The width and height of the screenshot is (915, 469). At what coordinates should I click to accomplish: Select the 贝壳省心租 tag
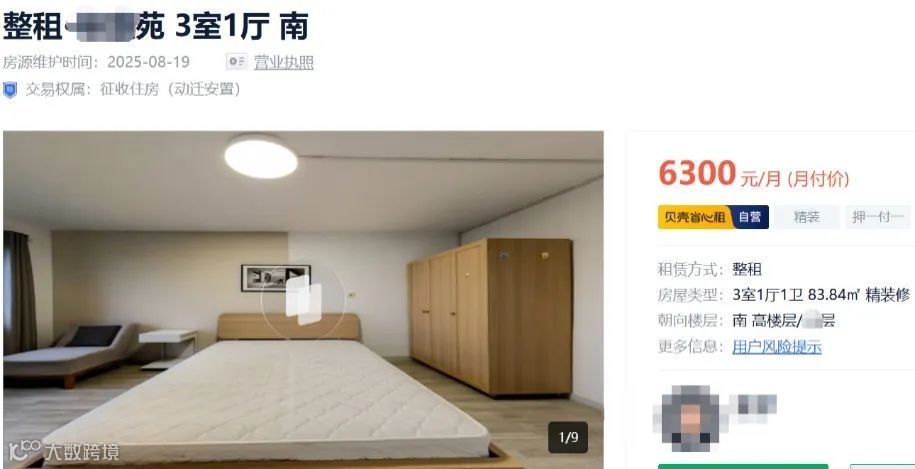point(694,217)
